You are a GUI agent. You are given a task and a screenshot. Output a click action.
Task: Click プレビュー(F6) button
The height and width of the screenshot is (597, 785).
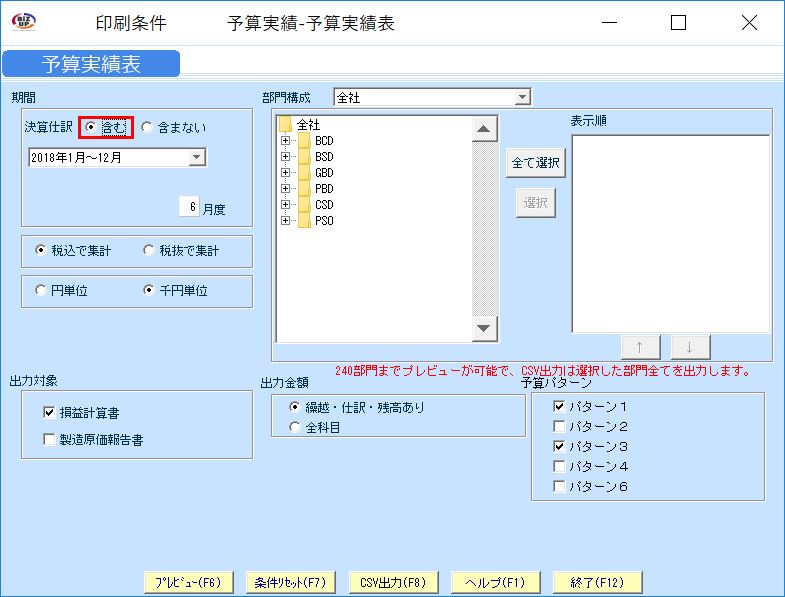189,582
